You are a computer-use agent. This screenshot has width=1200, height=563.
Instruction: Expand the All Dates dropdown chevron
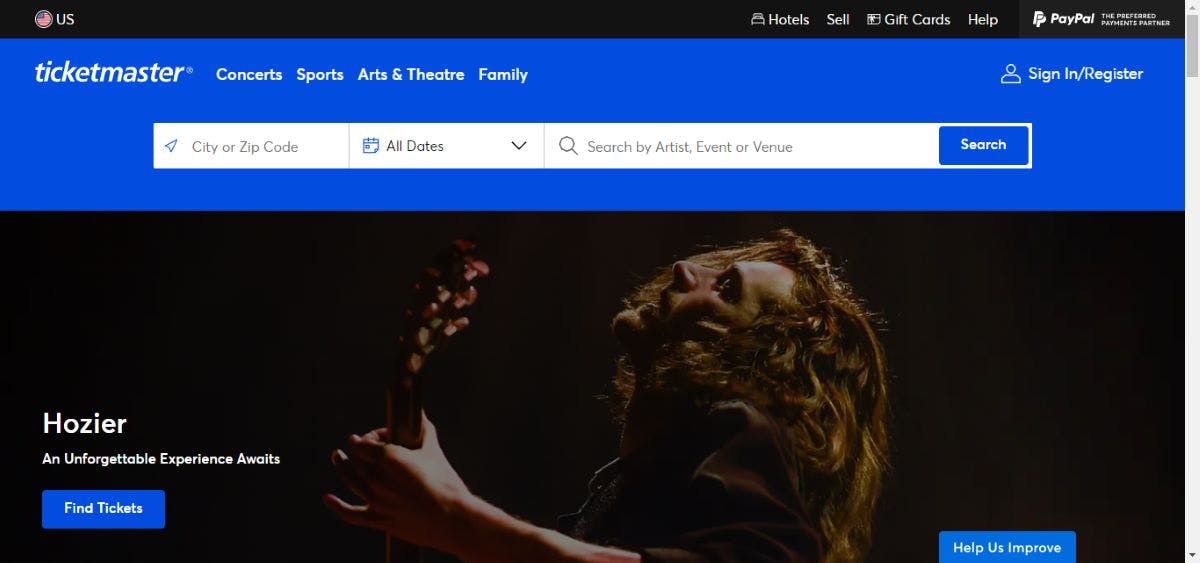tap(519, 146)
